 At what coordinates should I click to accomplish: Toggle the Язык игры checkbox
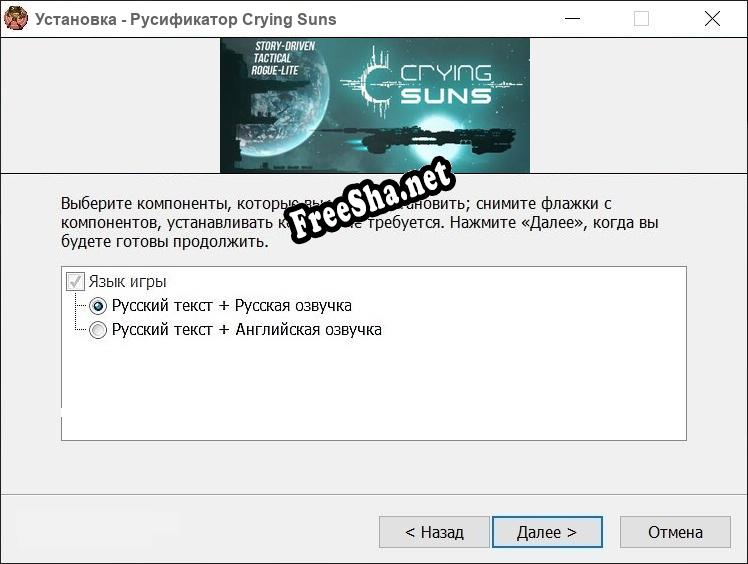(x=75, y=282)
